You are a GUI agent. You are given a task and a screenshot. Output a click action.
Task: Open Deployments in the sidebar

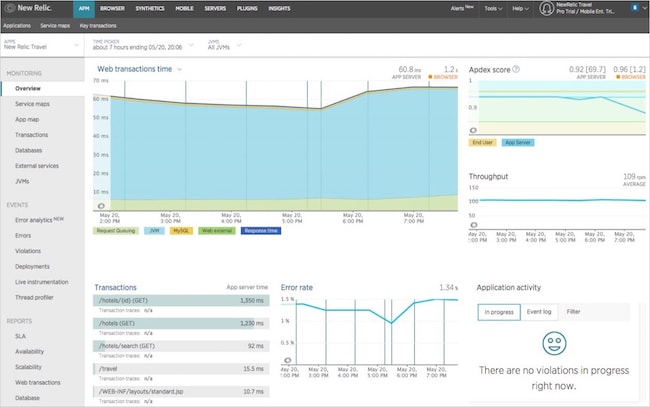pos(32,266)
